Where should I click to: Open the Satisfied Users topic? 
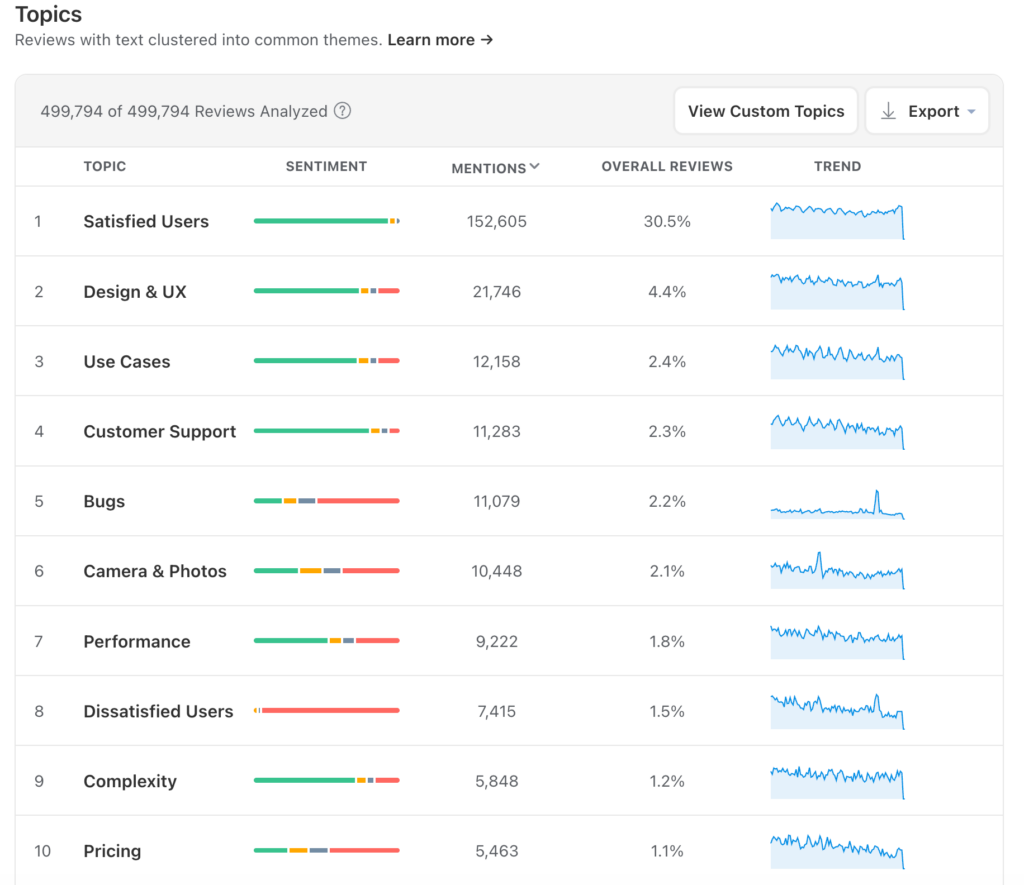pyautogui.click(x=146, y=222)
